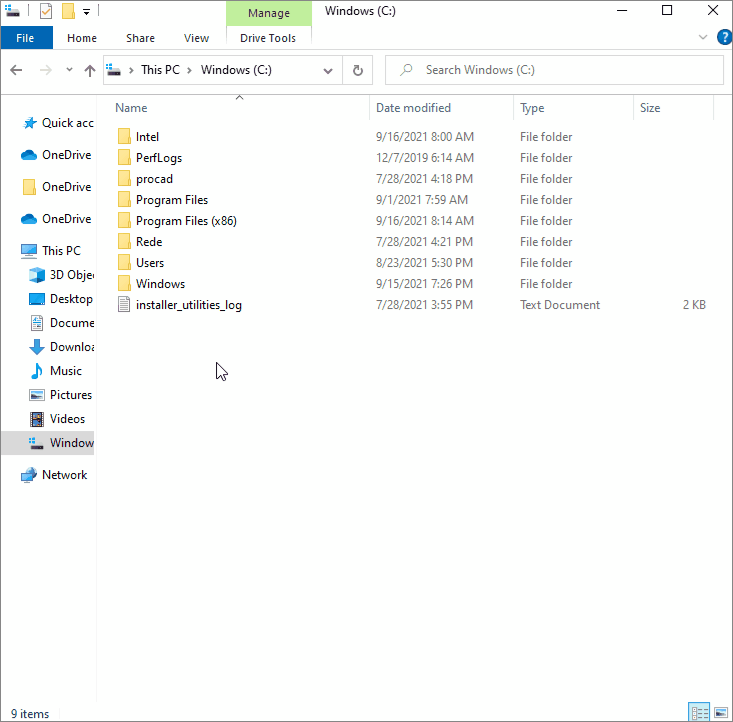Image resolution: width=733 pixels, height=722 pixels.
Task: Go up one level with the Up arrow
Action: (x=90, y=70)
